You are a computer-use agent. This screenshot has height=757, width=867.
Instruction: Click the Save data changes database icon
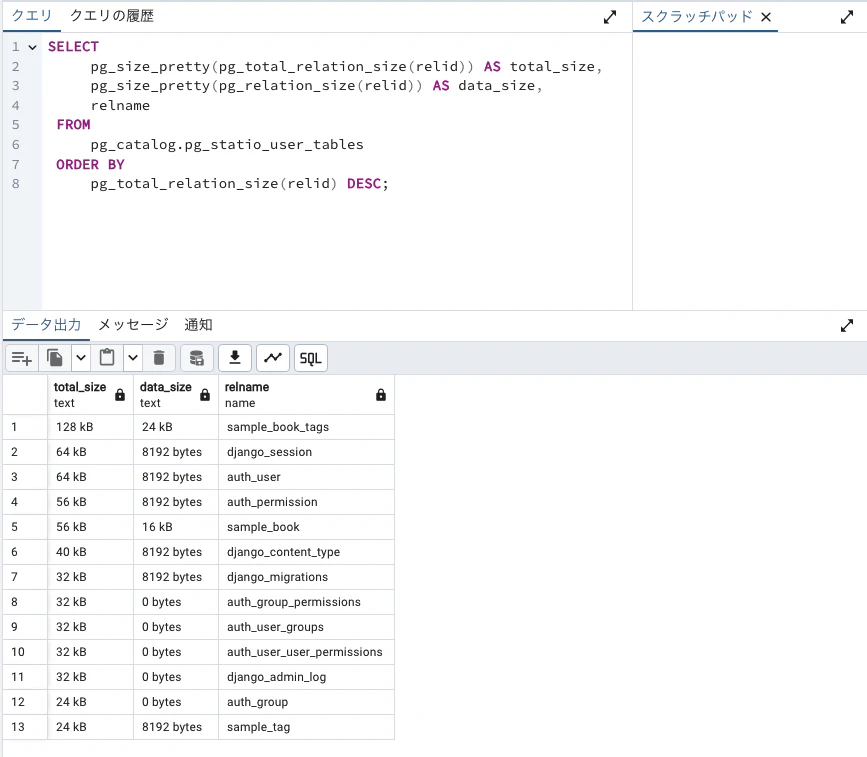point(197,358)
